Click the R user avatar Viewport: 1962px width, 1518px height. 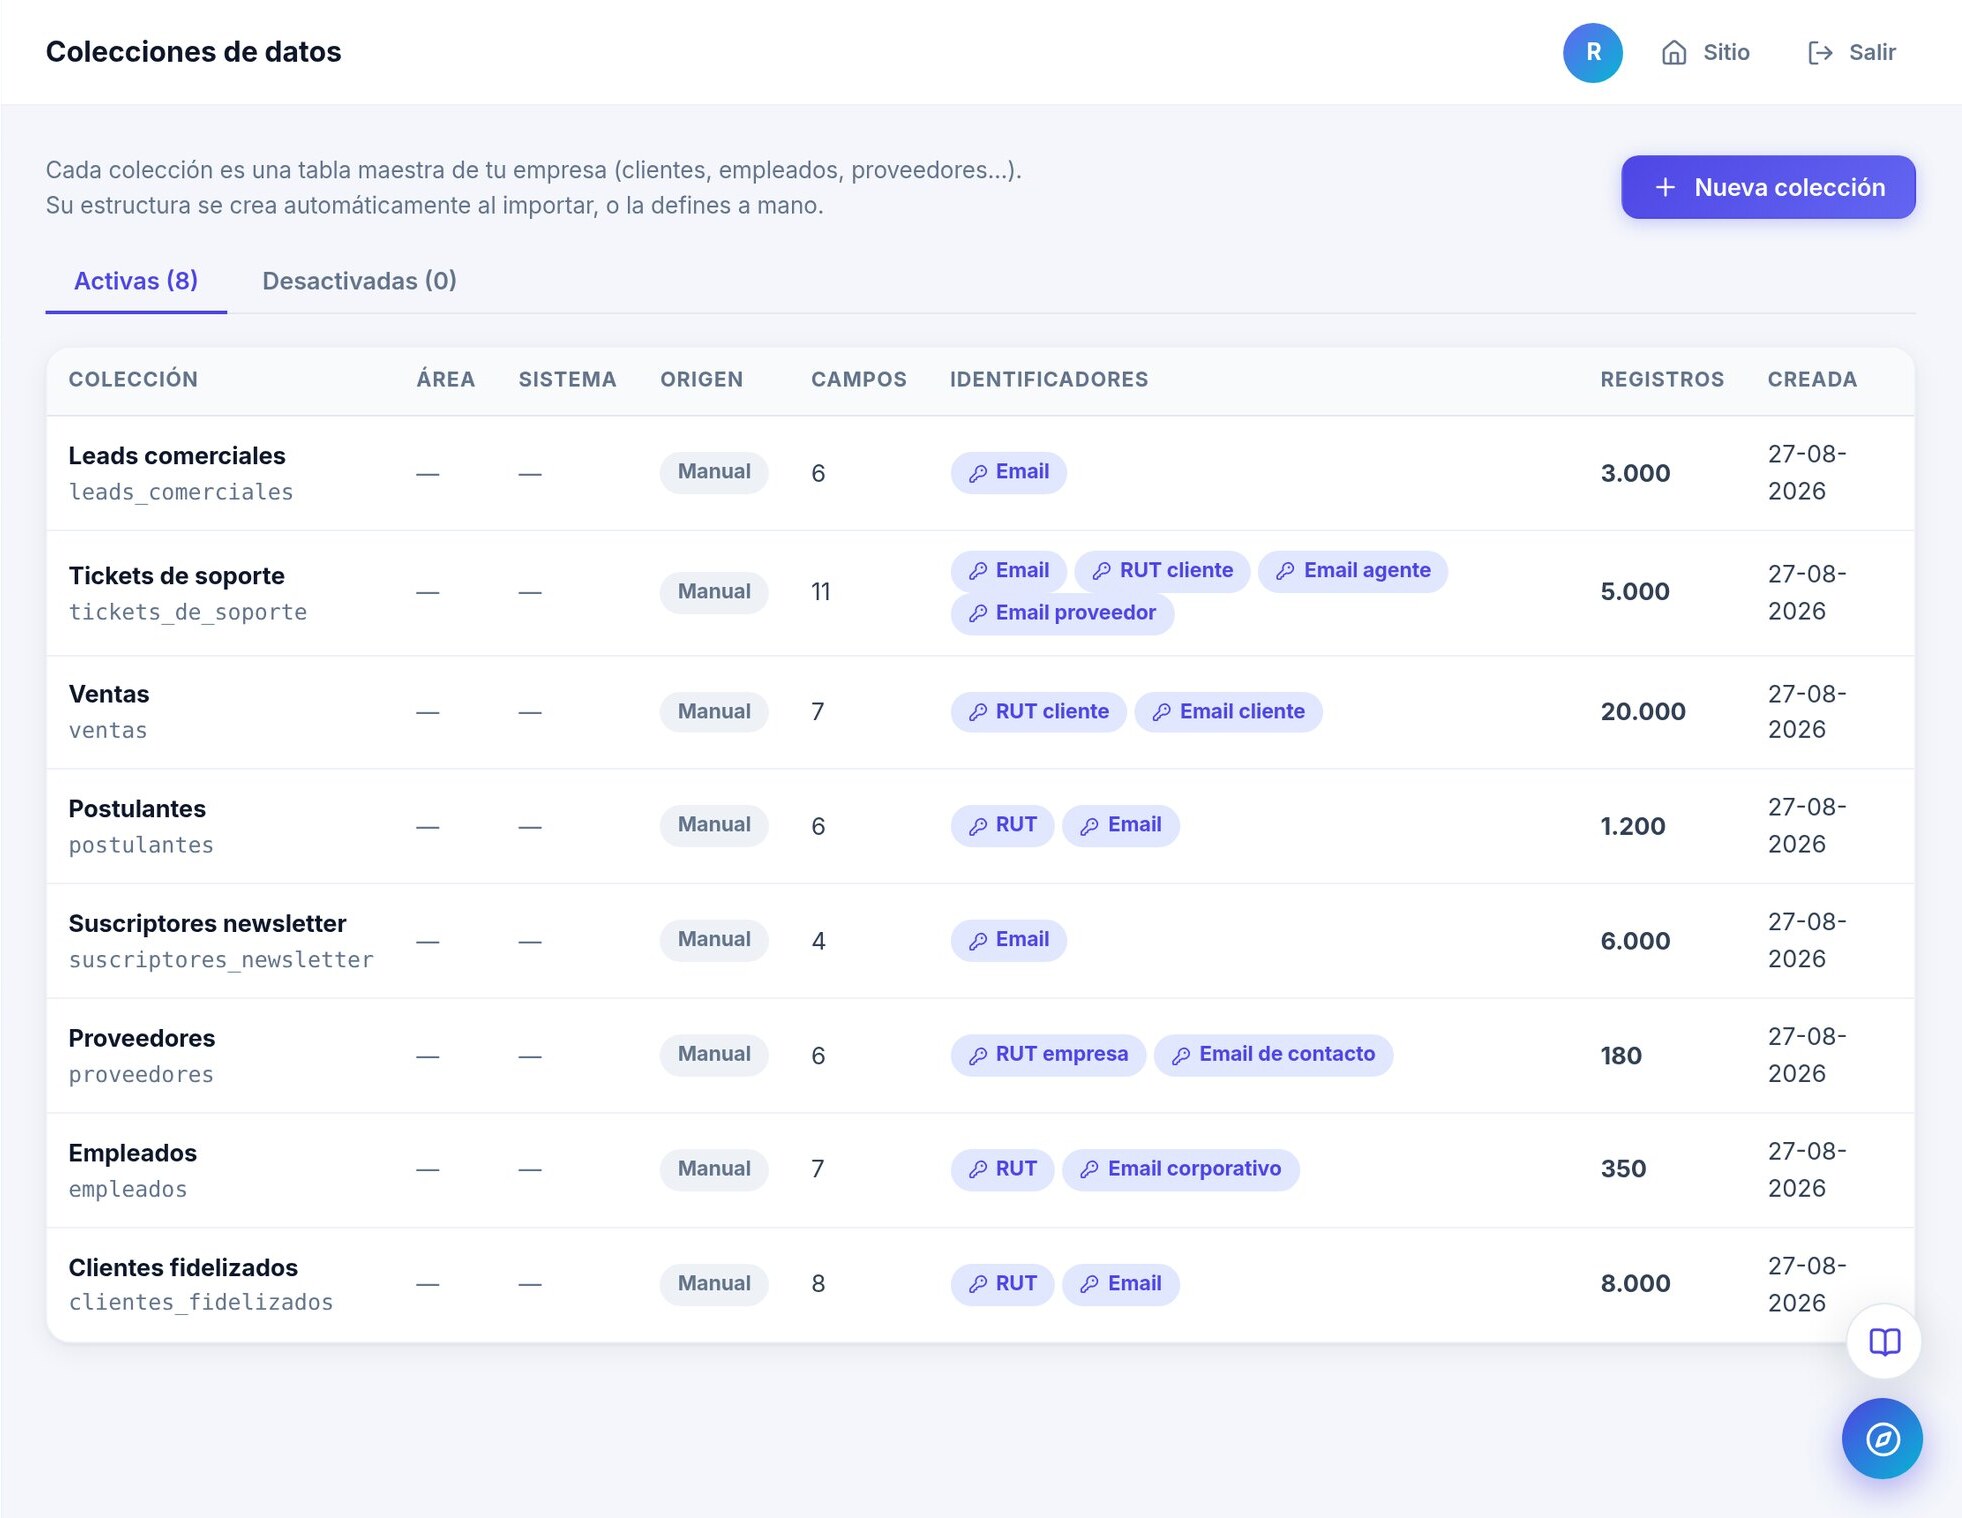[x=1592, y=52]
